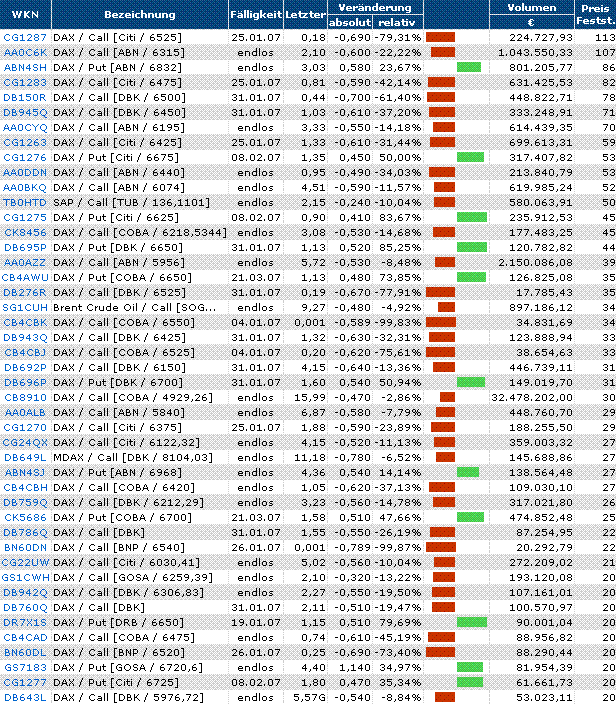Open WKN link CG1287
This screenshot has width=616, height=704.
(x=25, y=37)
